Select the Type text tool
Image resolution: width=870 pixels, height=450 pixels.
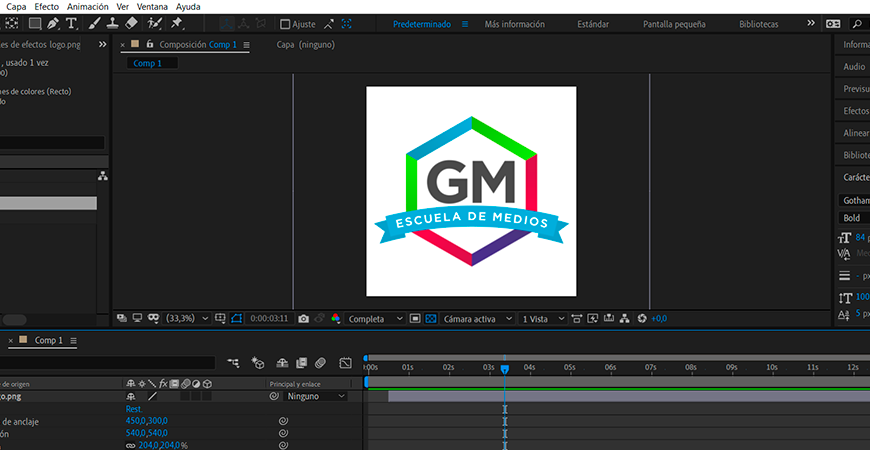[71, 24]
